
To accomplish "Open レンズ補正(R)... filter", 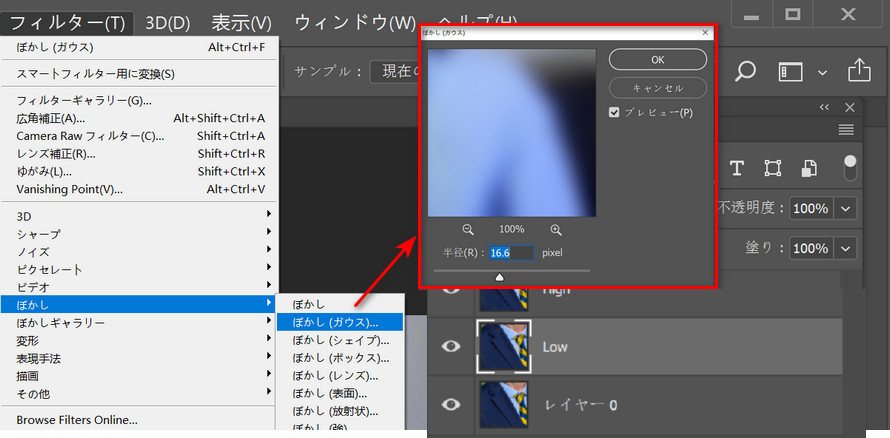I will pos(140,154).
